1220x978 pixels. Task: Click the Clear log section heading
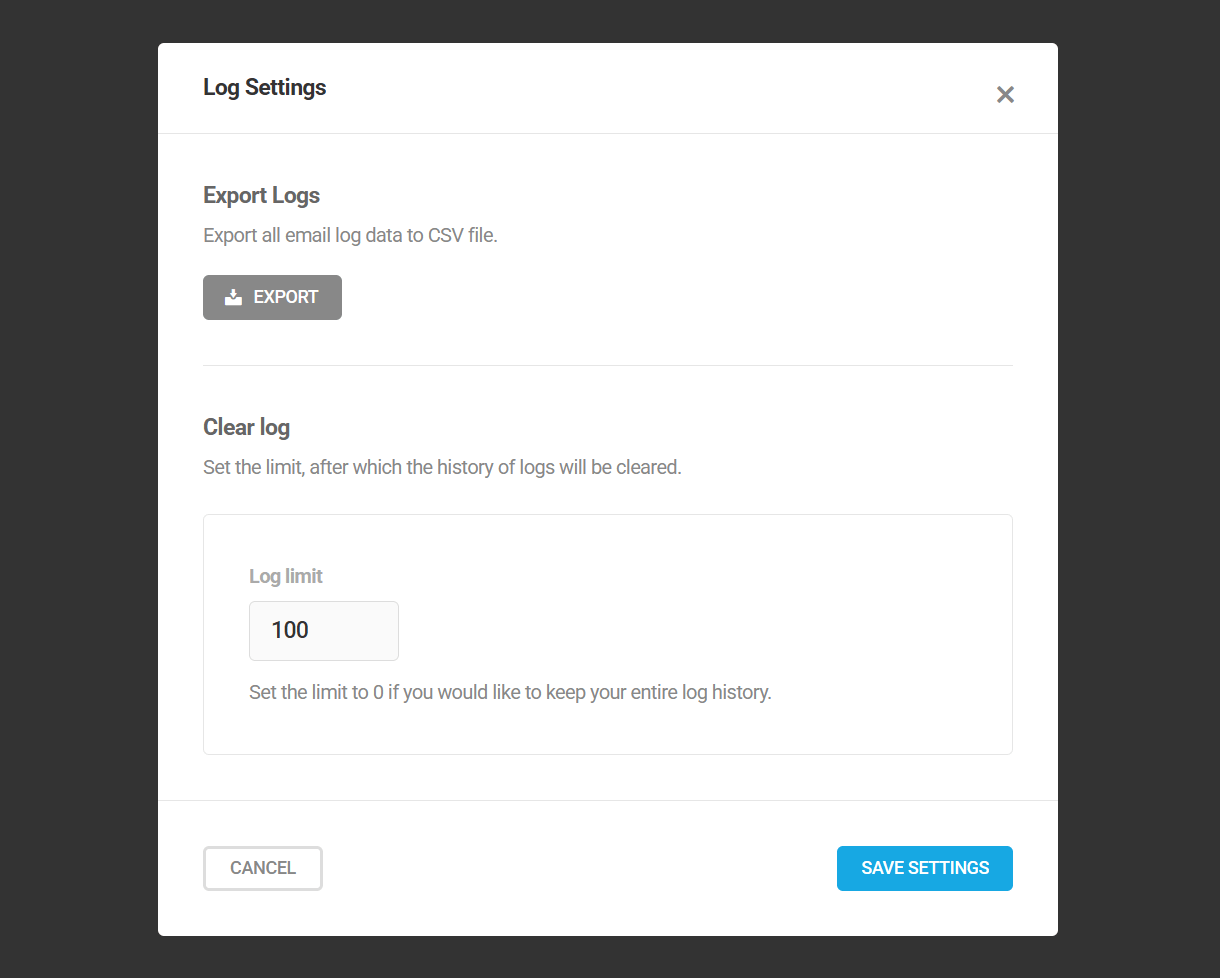(246, 427)
